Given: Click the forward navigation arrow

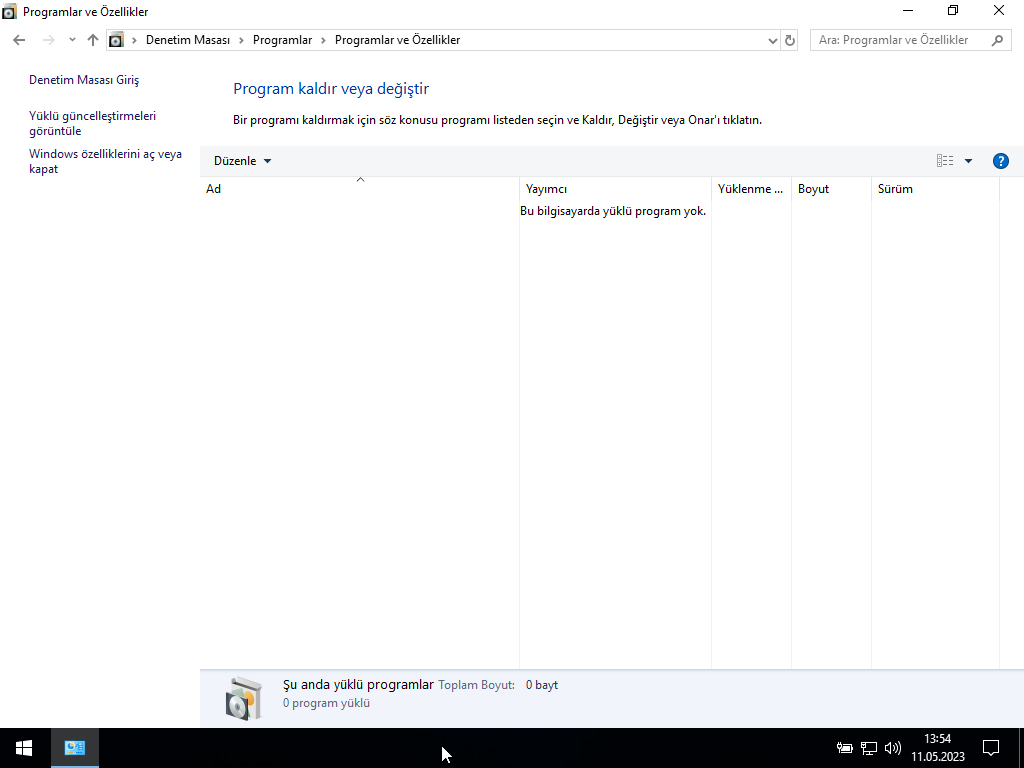Looking at the screenshot, I should 48,40.
